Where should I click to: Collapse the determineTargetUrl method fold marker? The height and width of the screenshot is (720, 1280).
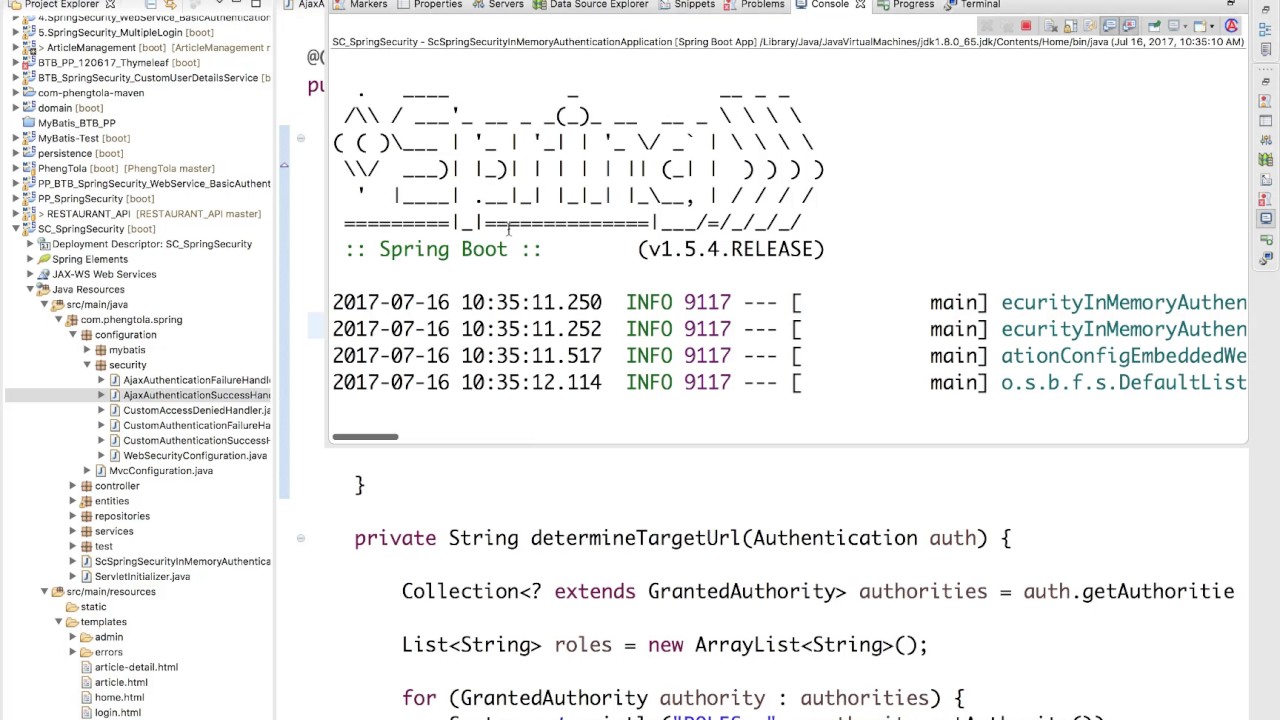click(300, 538)
